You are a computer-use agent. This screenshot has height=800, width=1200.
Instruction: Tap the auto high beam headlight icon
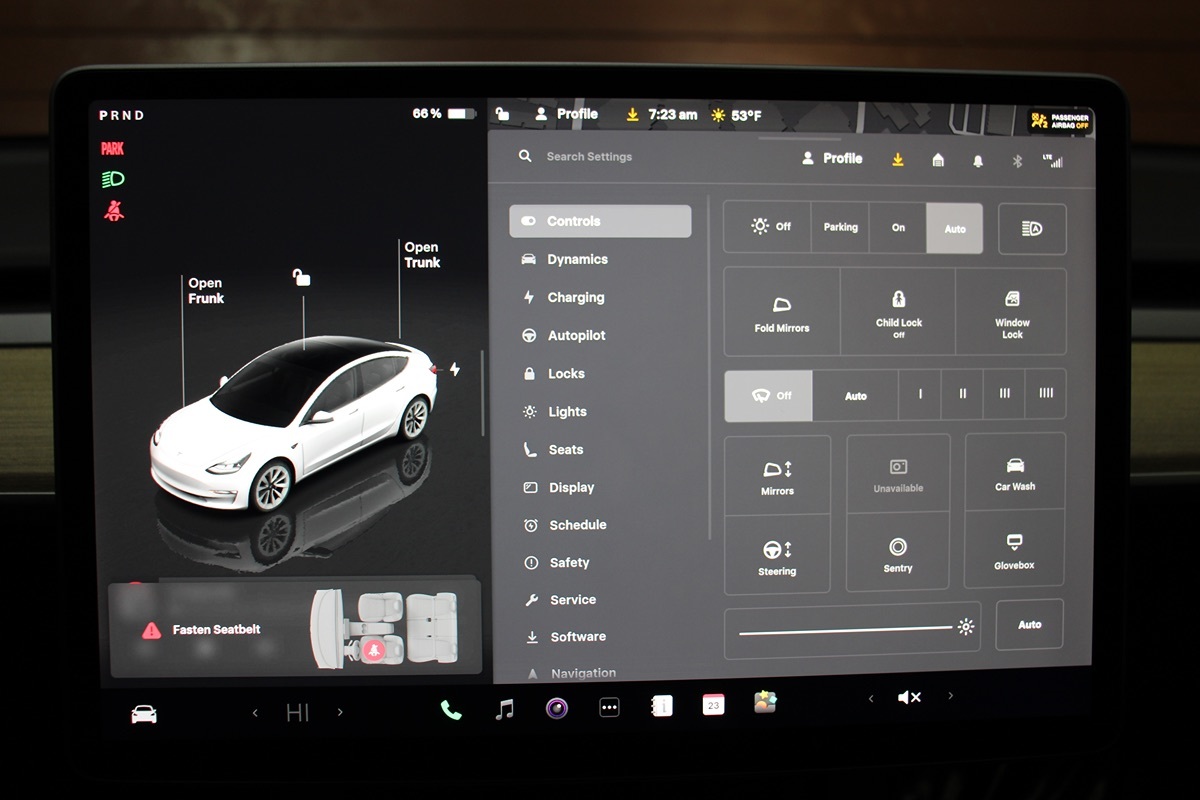click(1032, 229)
